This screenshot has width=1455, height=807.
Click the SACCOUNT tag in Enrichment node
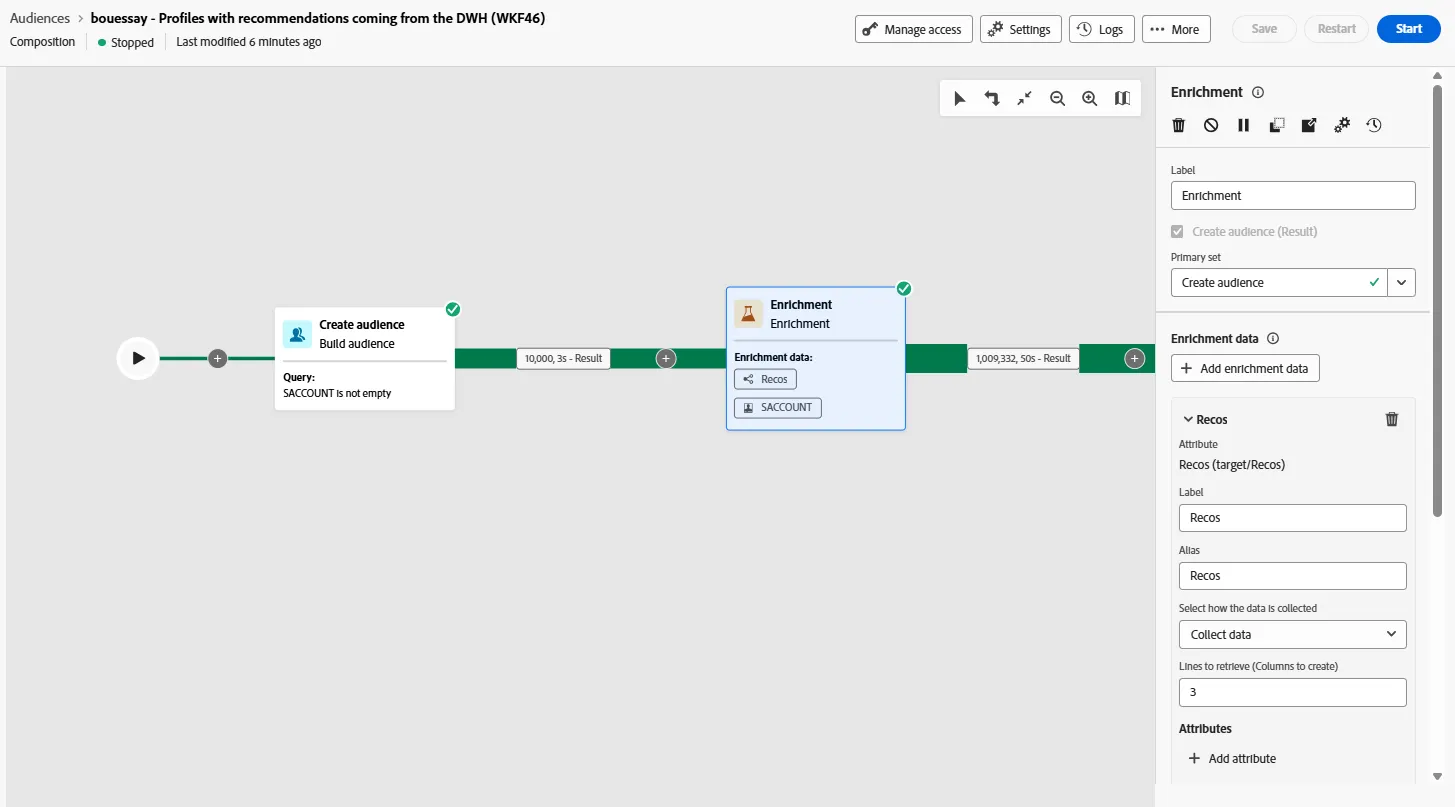[x=778, y=408]
